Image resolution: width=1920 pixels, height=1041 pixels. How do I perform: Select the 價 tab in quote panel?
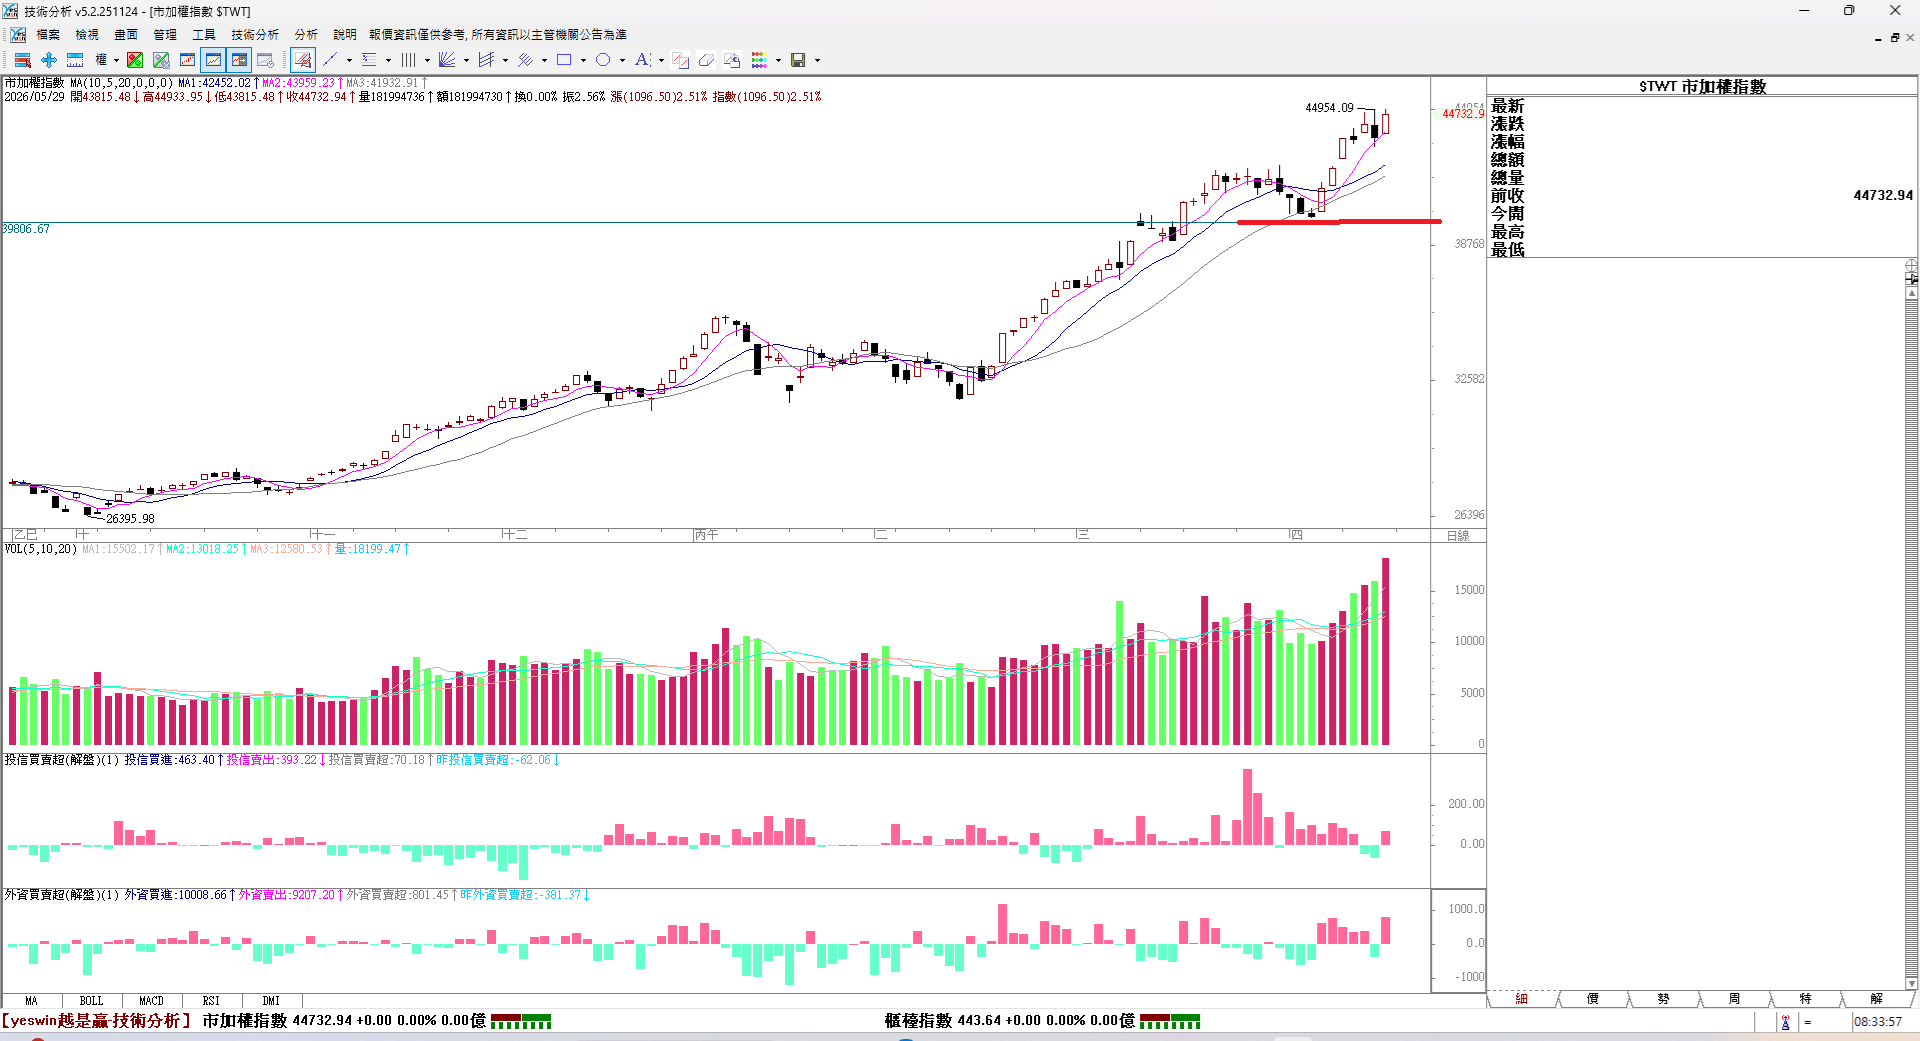1593,999
